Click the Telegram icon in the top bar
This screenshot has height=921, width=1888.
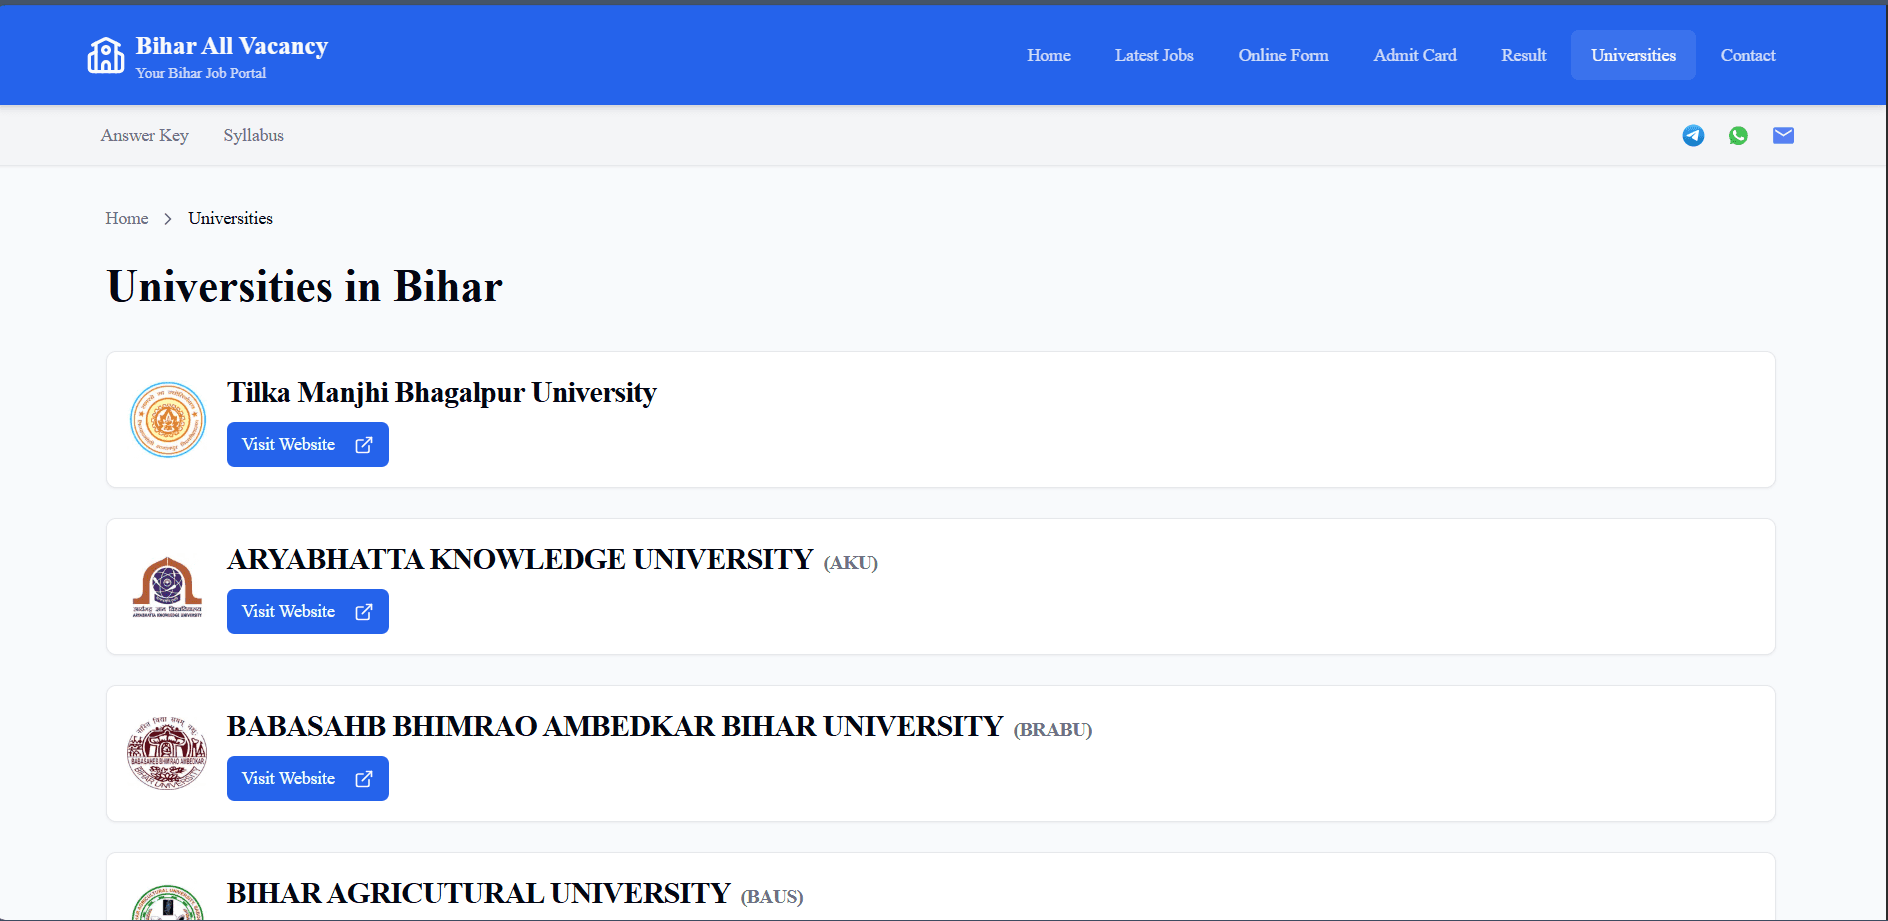point(1693,135)
